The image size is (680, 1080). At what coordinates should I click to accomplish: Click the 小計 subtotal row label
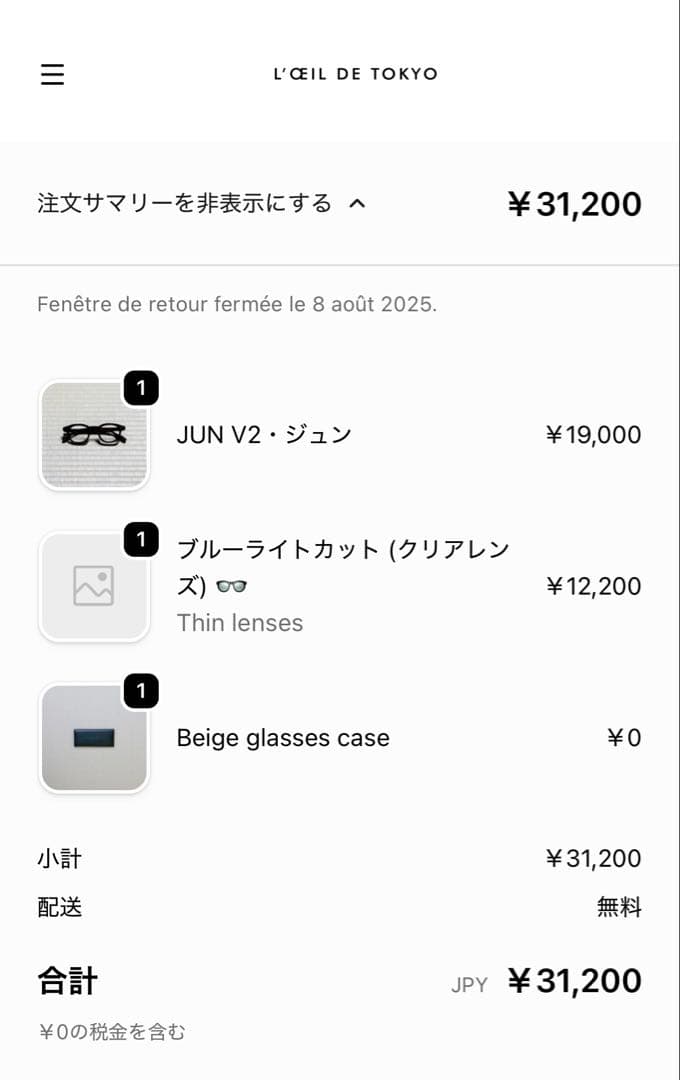60,859
